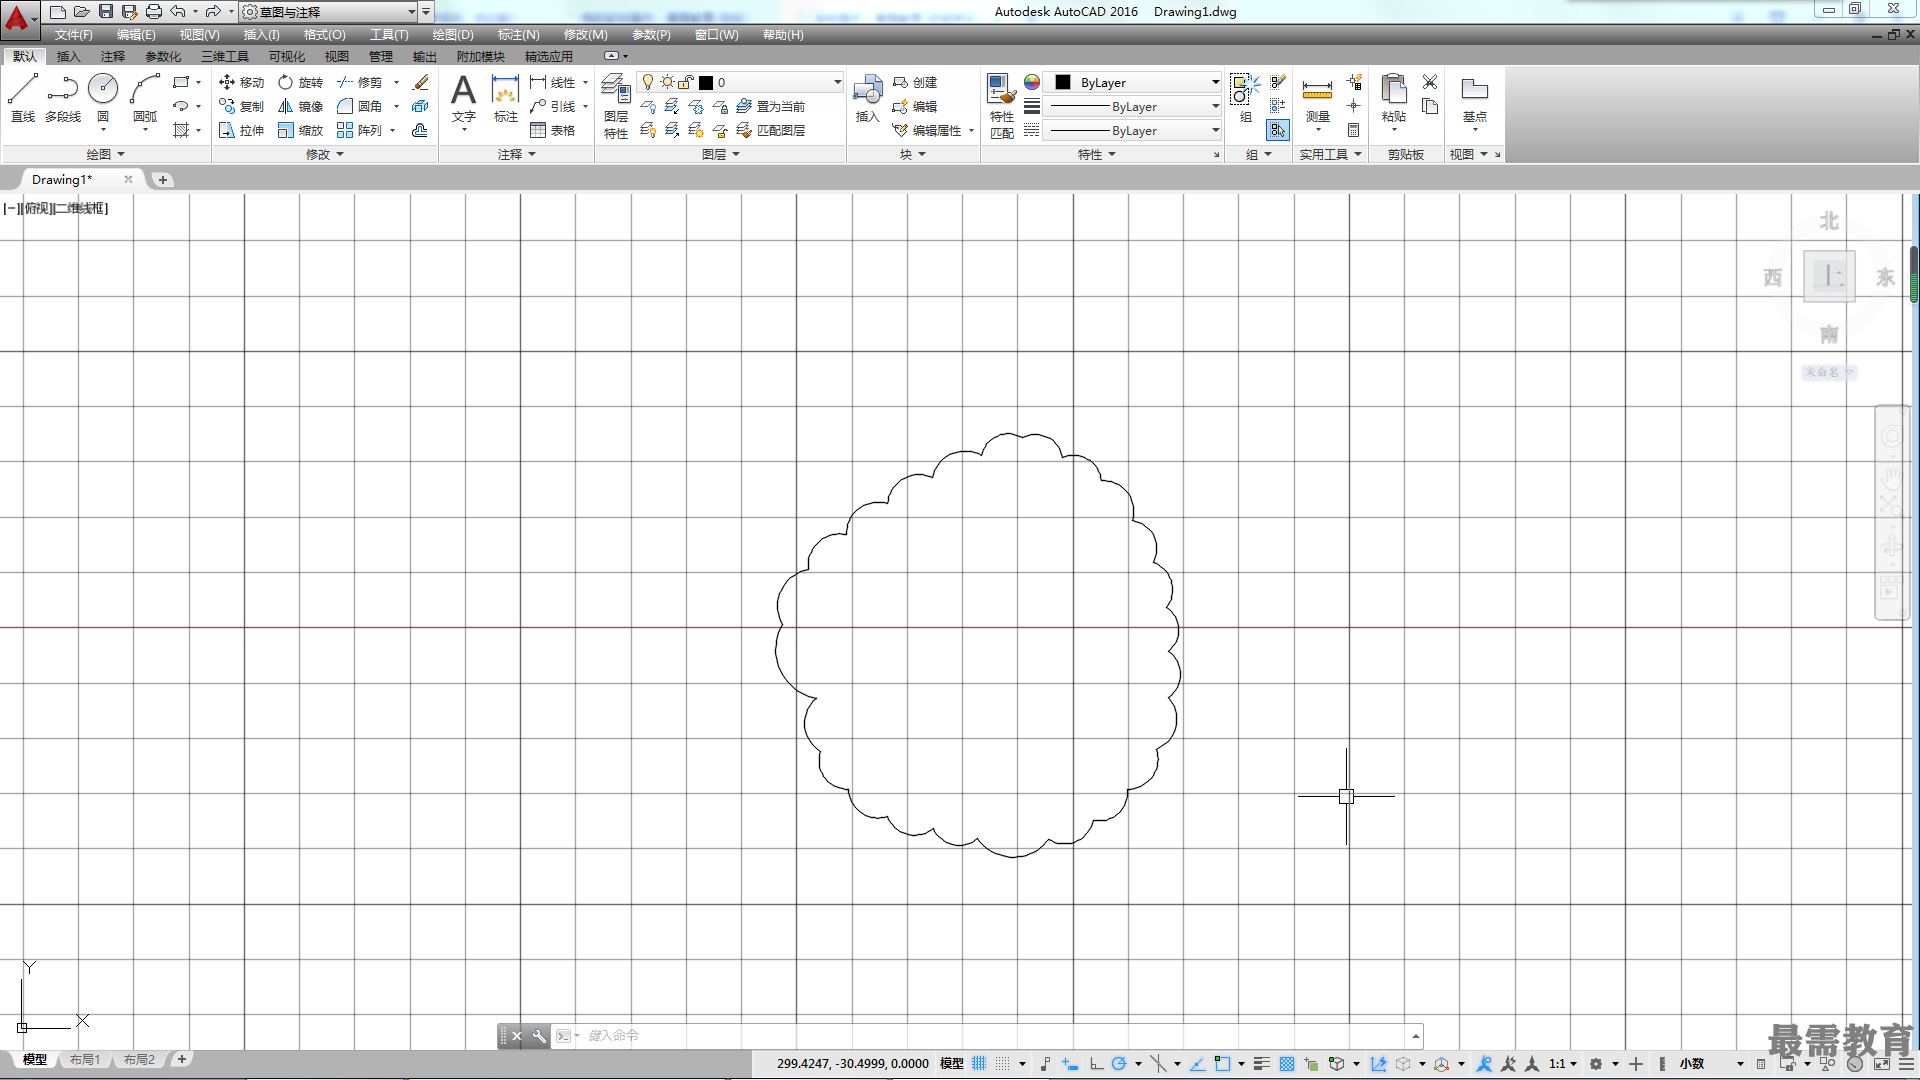1920x1080 pixels.
Task: Select the Arc (圆弧) tool
Action: point(145,98)
